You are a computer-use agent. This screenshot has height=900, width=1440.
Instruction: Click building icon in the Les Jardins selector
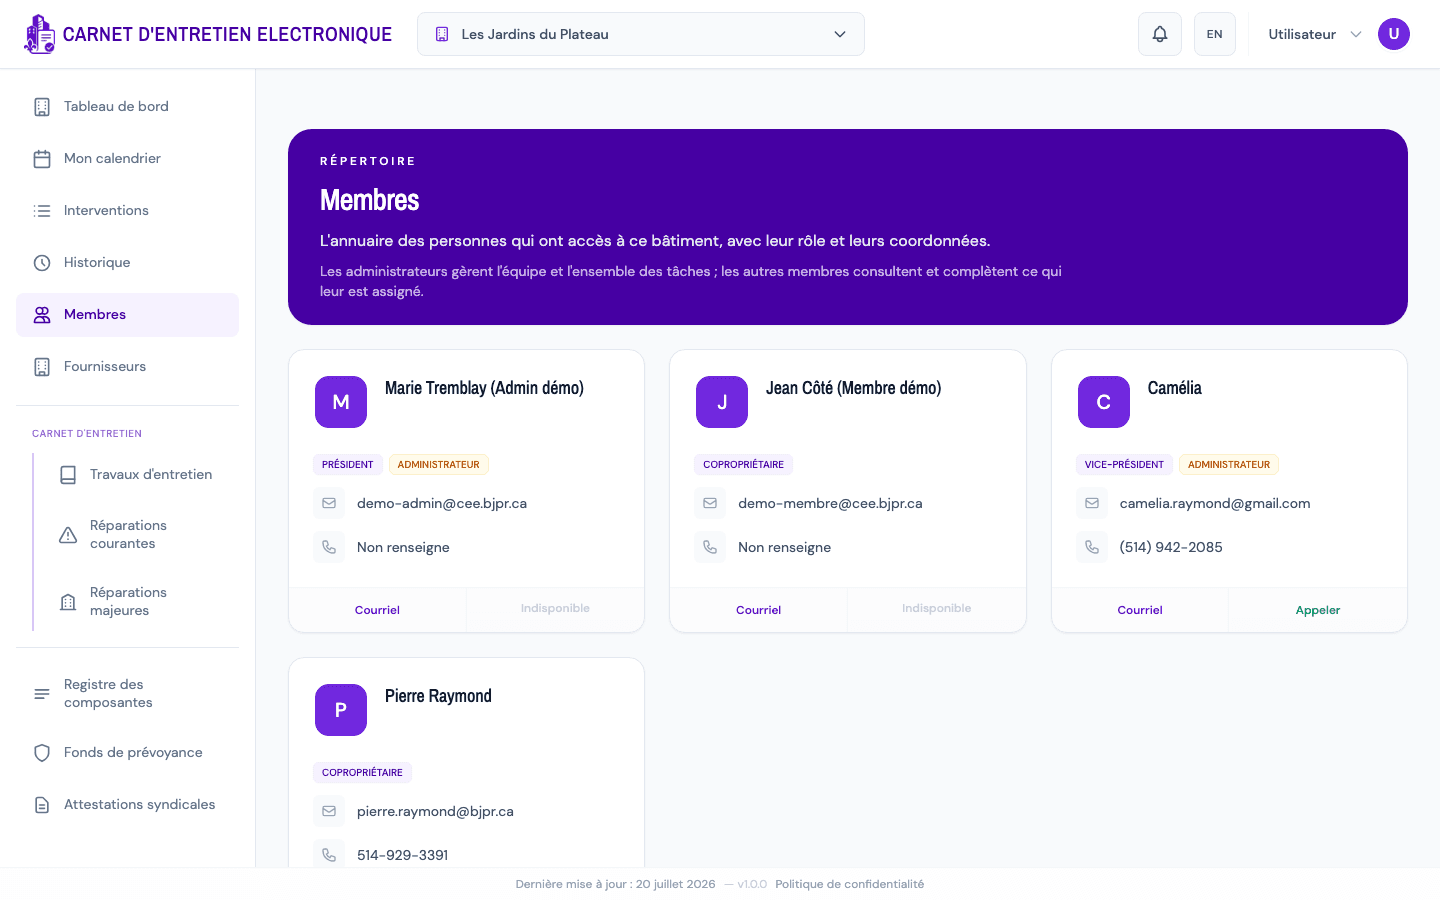point(442,34)
